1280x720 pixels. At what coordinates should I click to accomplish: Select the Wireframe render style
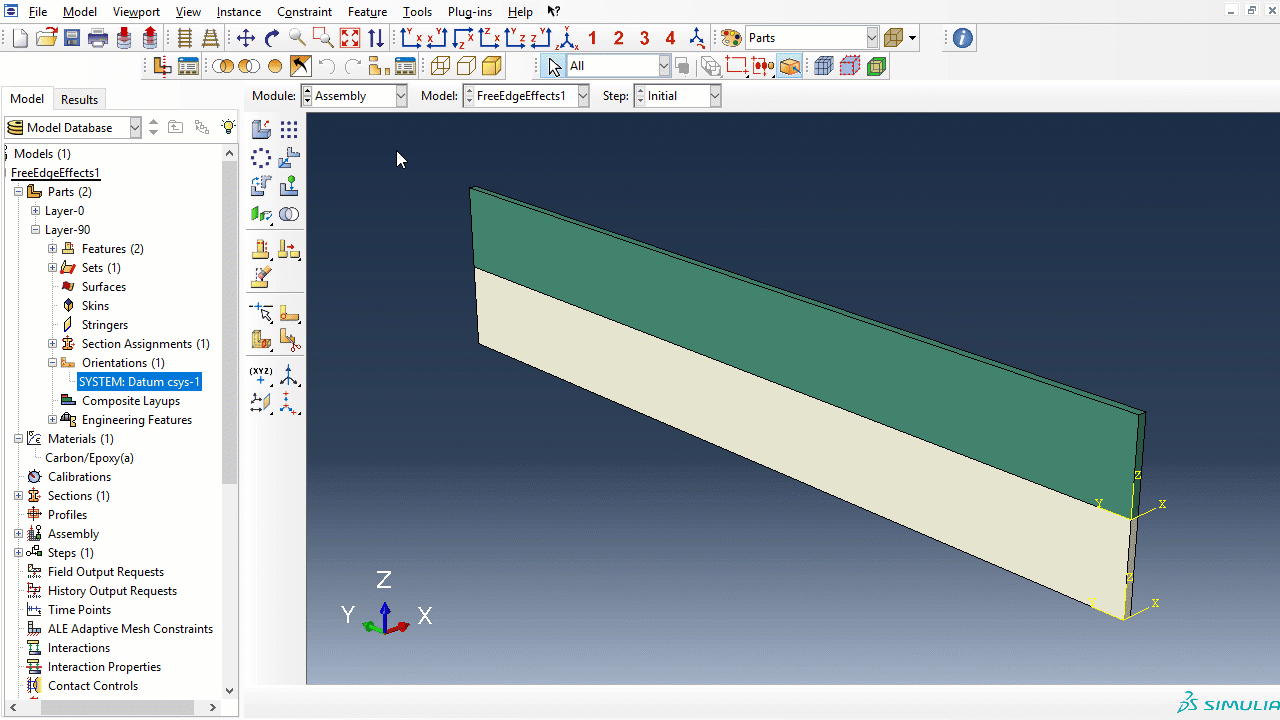pyautogui.click(x=440, y=66)
